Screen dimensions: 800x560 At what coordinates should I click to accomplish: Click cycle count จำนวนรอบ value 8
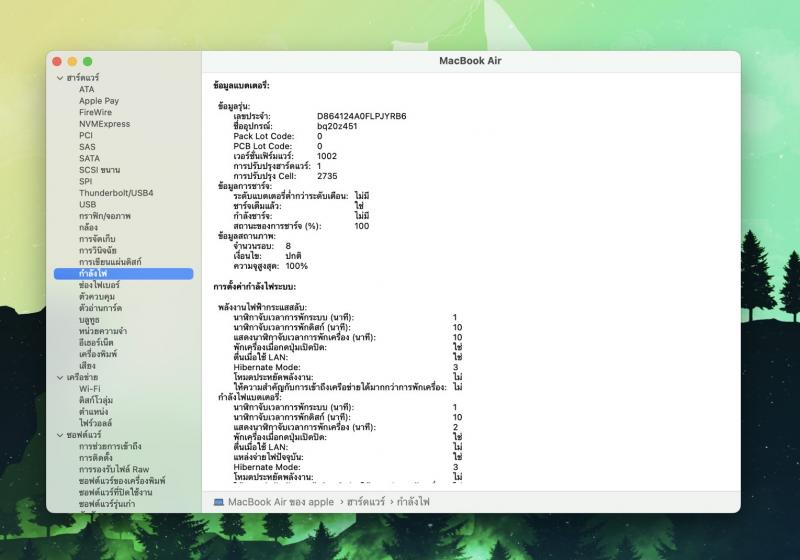pyautogui.click(x=288, y=246)
